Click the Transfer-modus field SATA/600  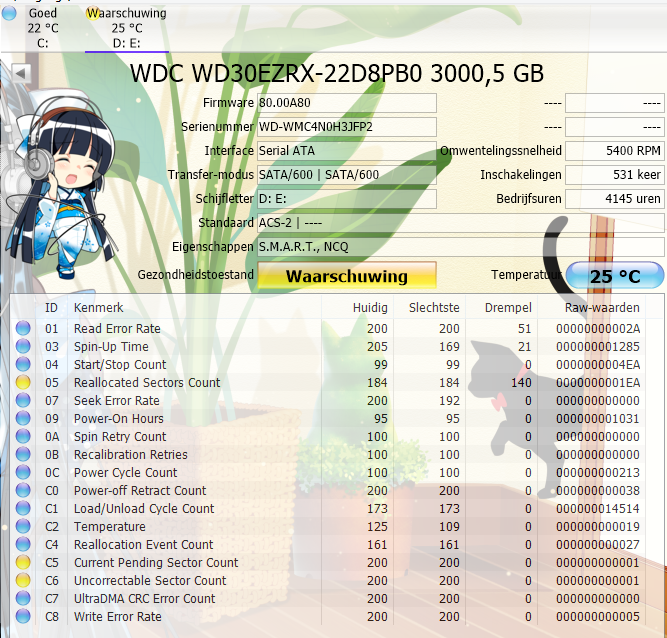click(x=347, y=175)
